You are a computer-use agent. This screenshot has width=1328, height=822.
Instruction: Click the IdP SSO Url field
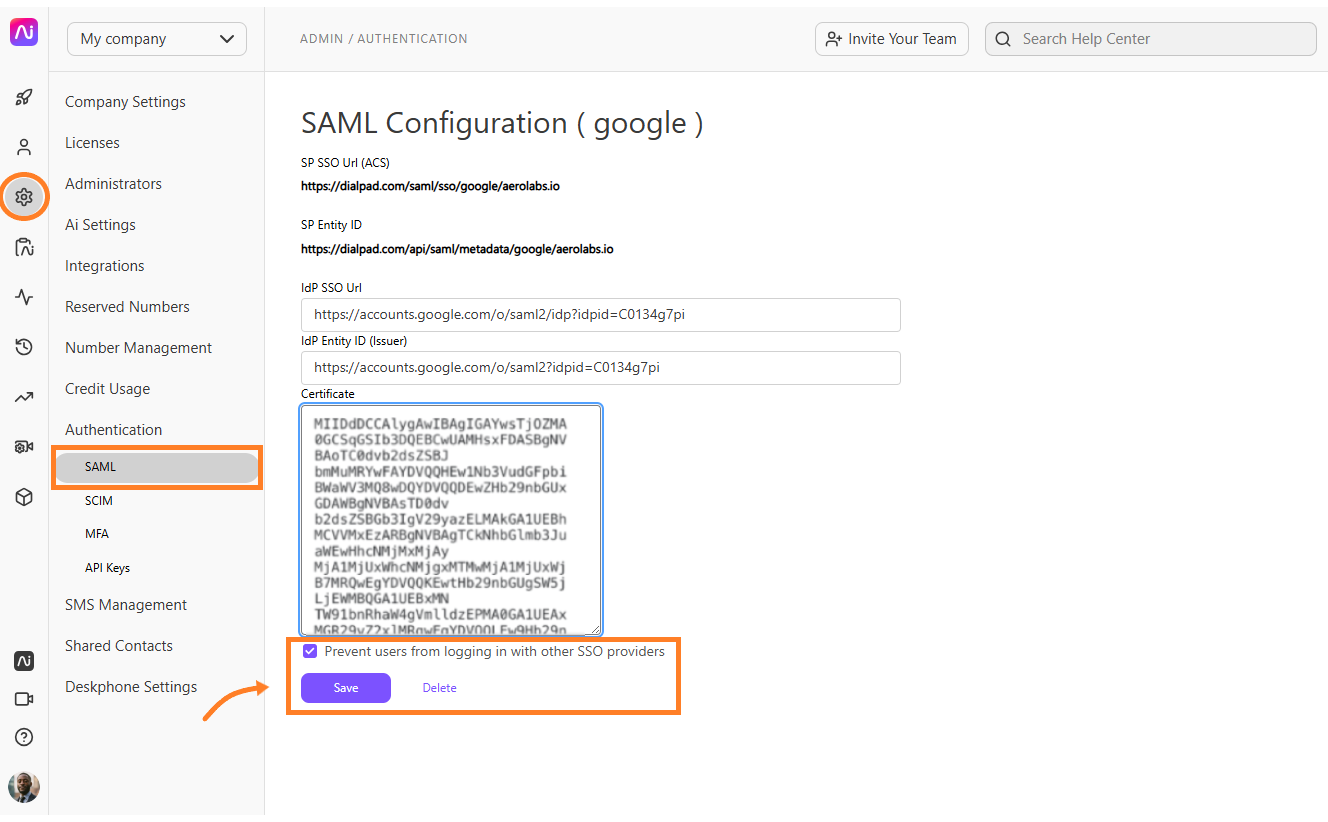tap(601, 314)
